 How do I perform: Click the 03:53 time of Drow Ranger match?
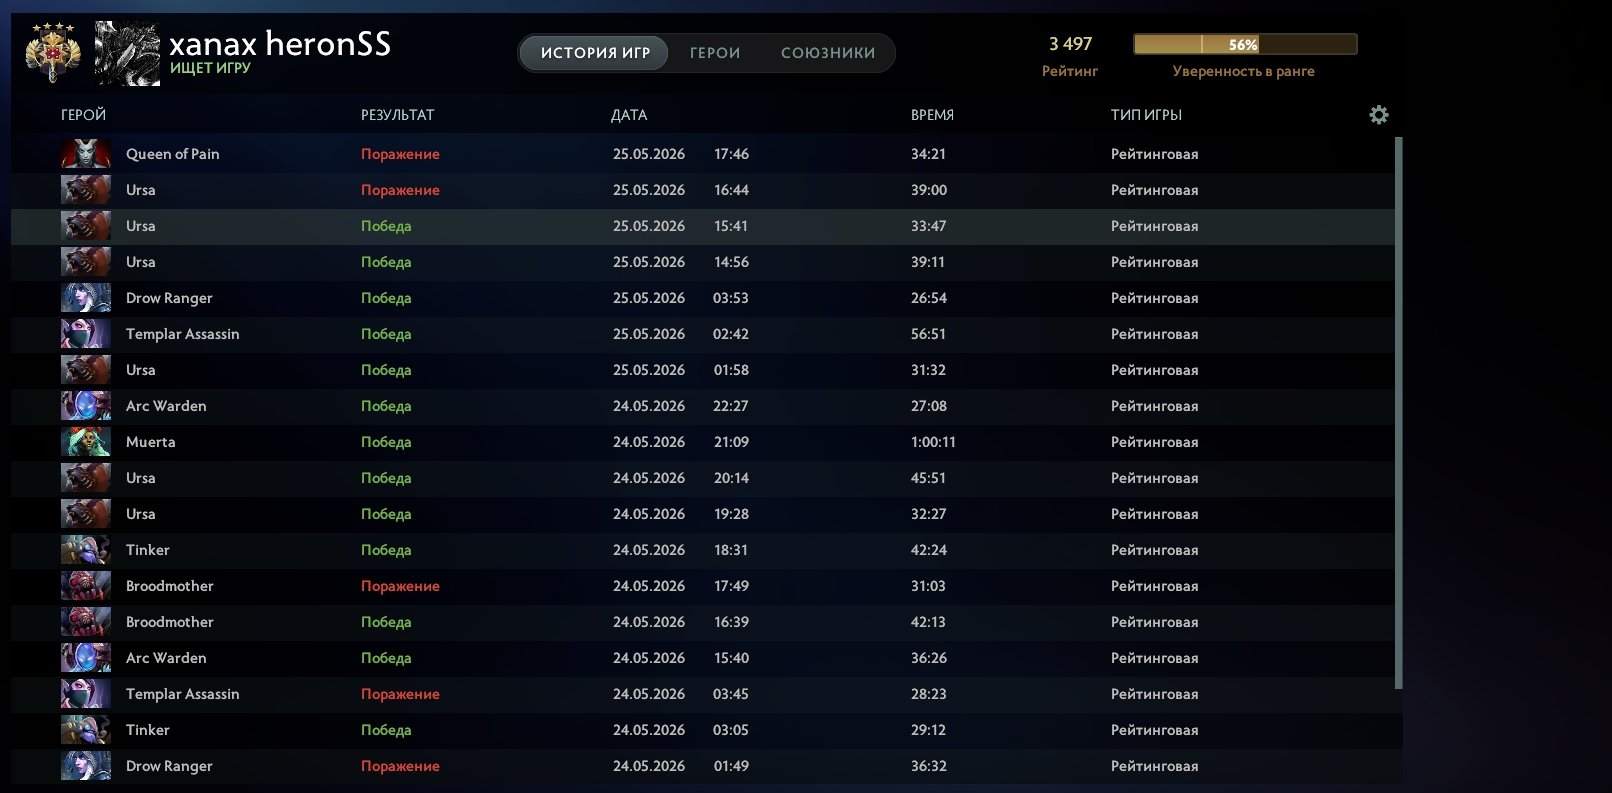(731, 298)
